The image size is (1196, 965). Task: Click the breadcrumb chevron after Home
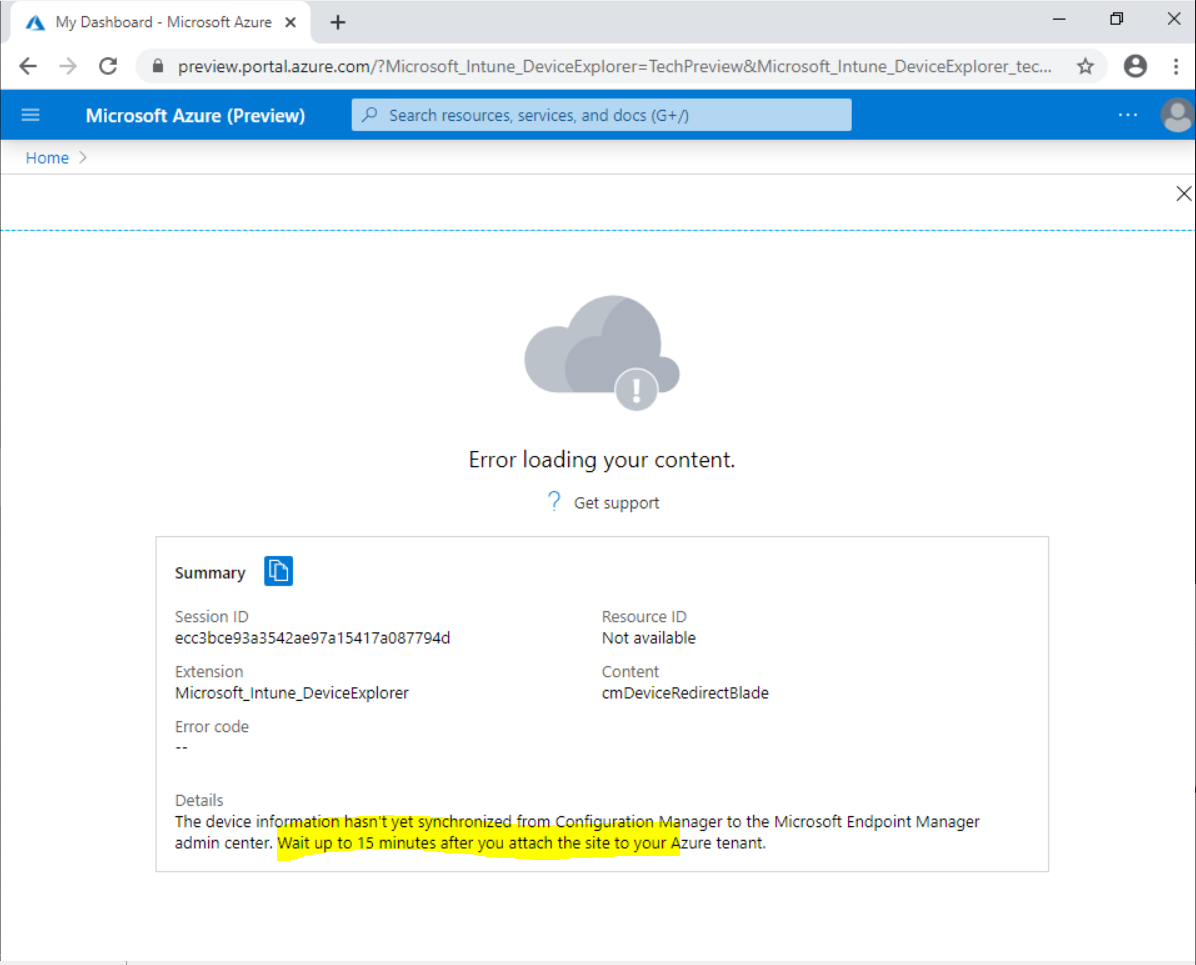click(x=83, y=157)
